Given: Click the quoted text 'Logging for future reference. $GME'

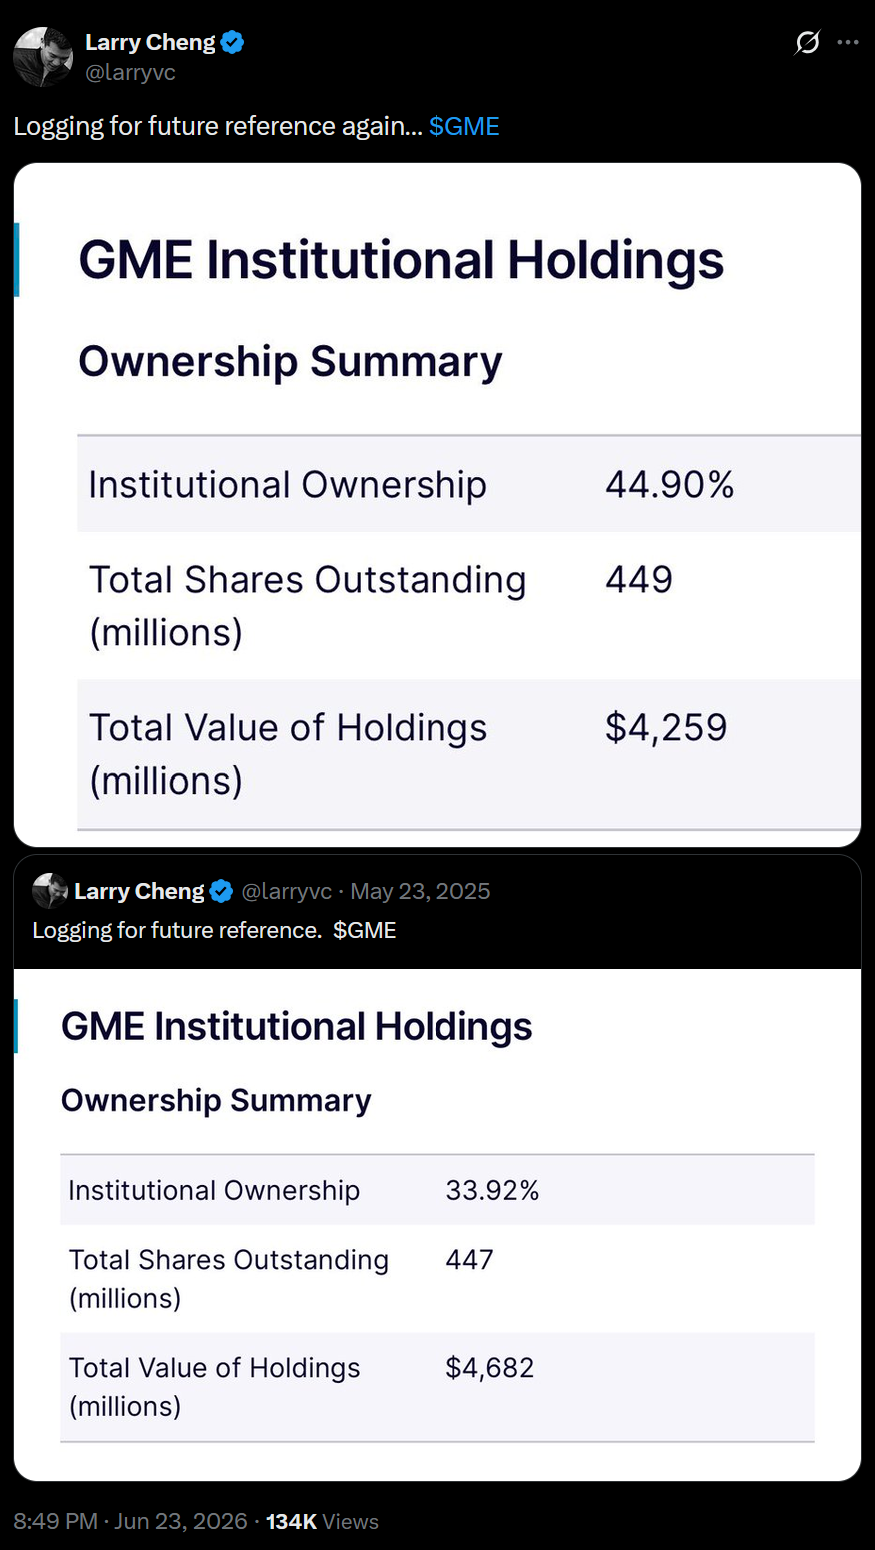Looking at the screenshot, I should pos(214,930).
